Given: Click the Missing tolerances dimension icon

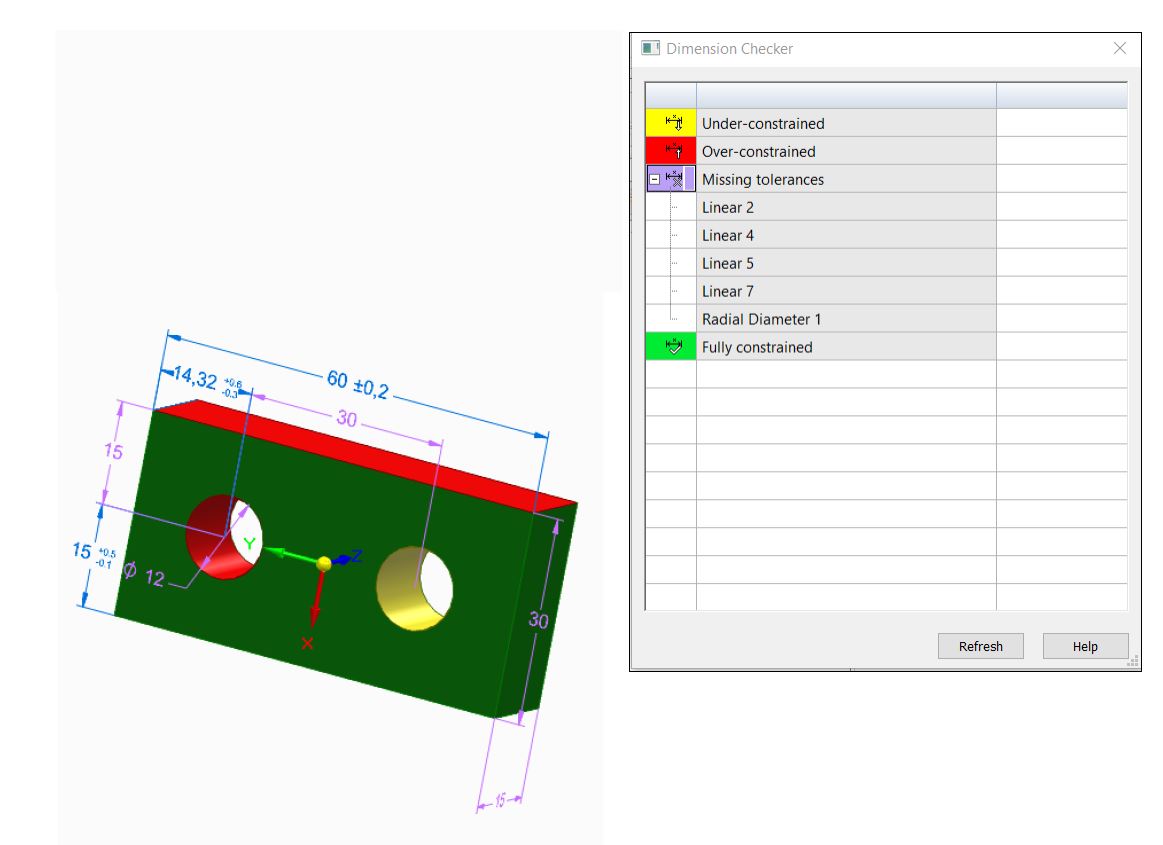Looking at the screenshot, I should tap(675, 178).
